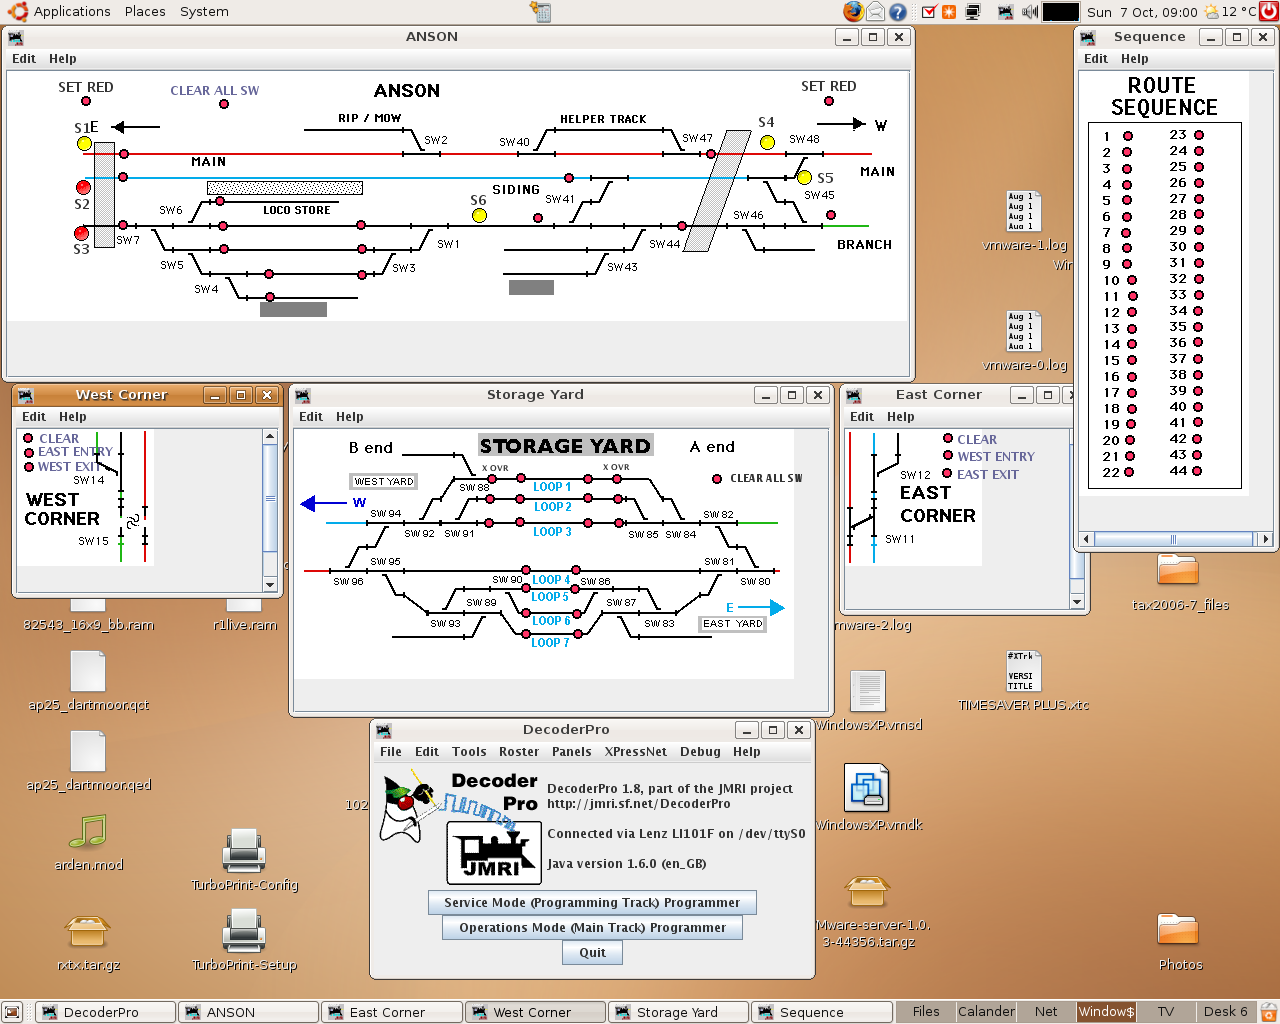Screen dimensions: 1280x1024
Task: Open the Edit menu of the Storage Yard window
Action: 311,417
